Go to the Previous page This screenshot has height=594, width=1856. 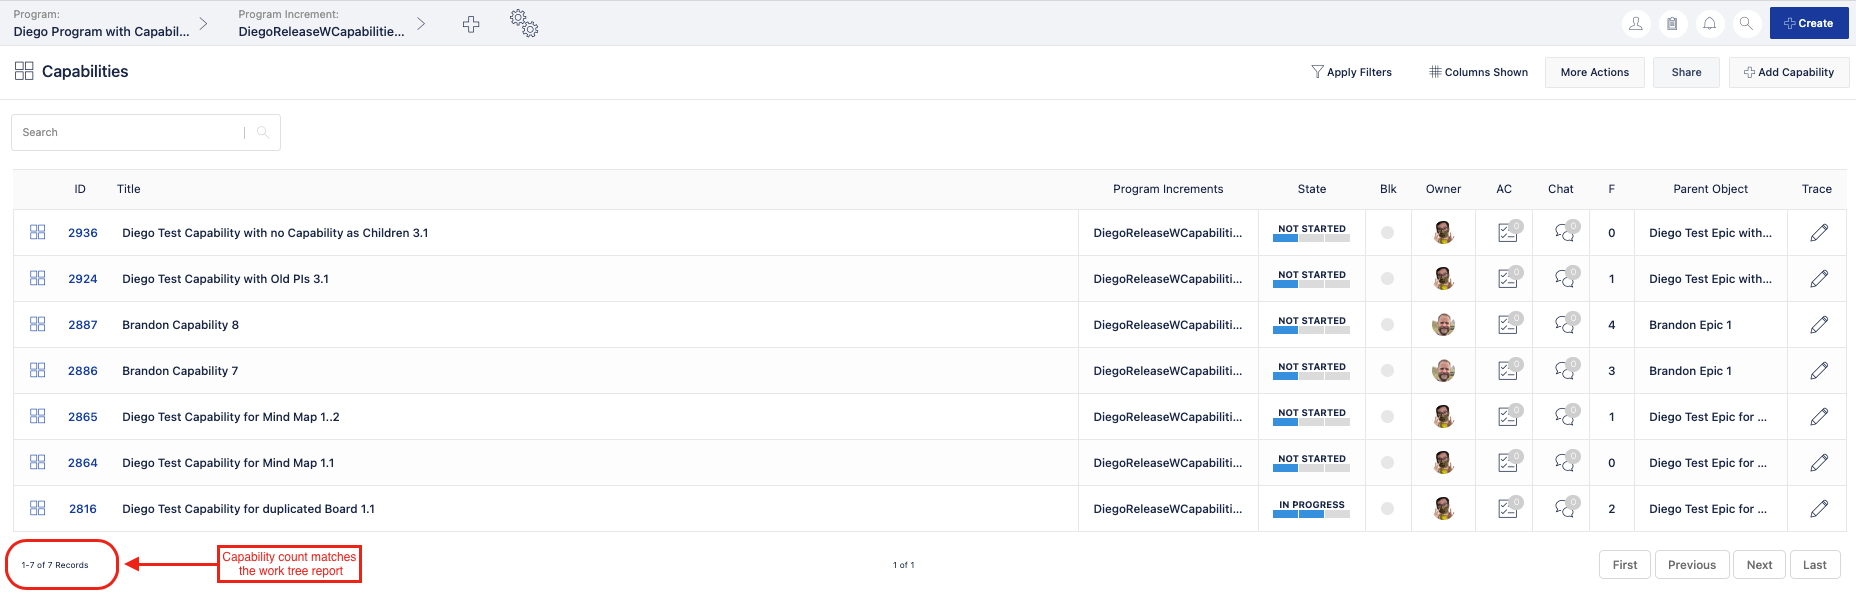click(x=1692, y=565)
